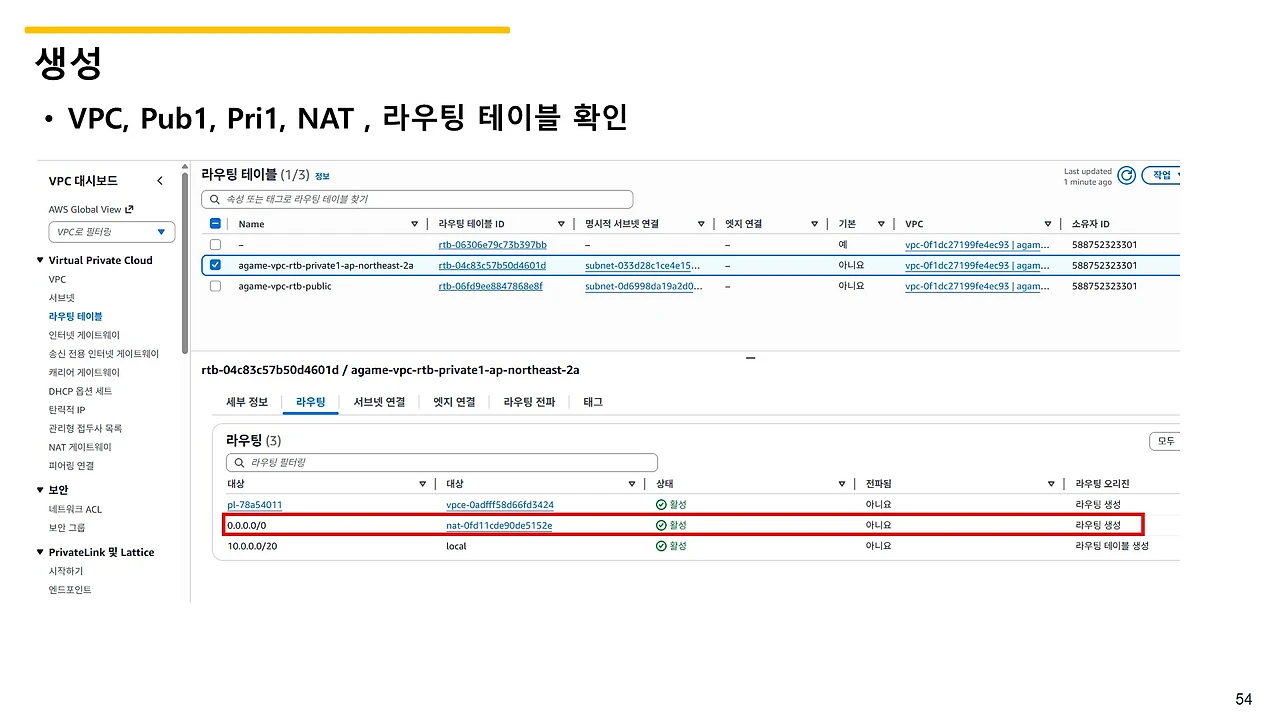This screenshot has height=720, width=1280.
Task: Uncheck the agame-vpc-rtb-private1-ap-northeast-2a row
Action: [x=216, y=265]
